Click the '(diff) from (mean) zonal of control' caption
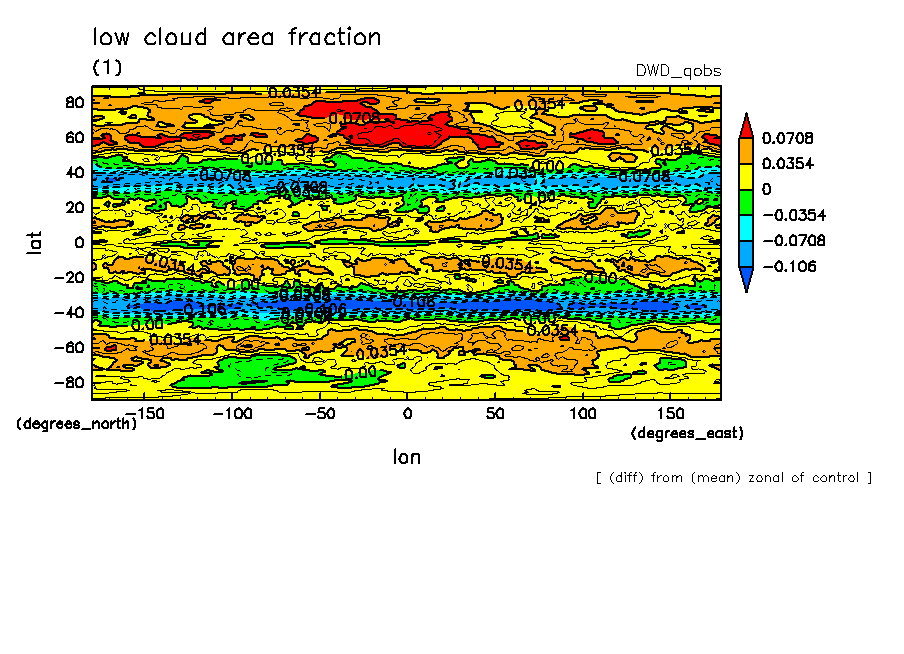This screenshot has width=904, height=654. click(733, 478)
